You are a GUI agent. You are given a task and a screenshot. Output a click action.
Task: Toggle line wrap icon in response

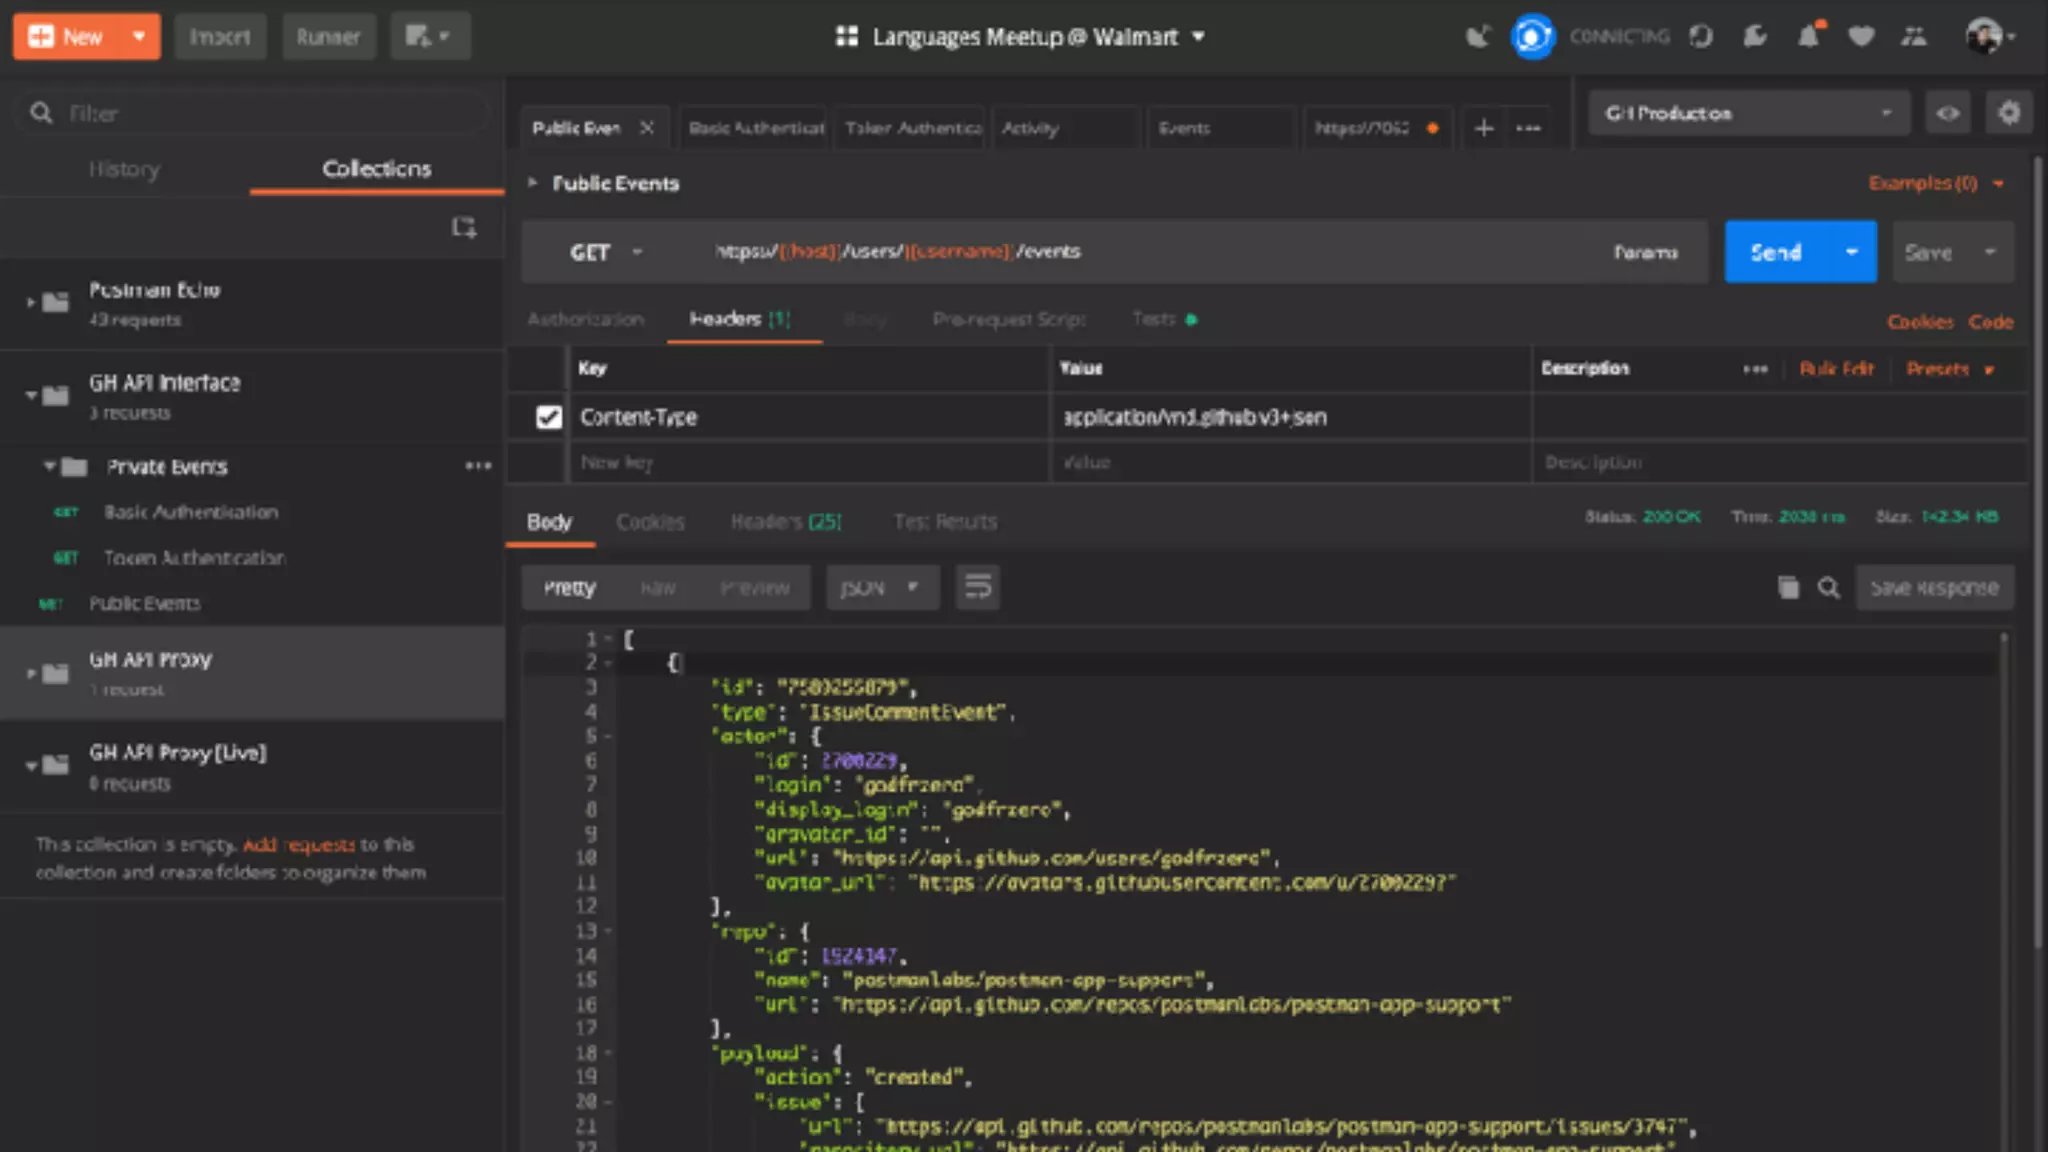[x=977, y=588]
